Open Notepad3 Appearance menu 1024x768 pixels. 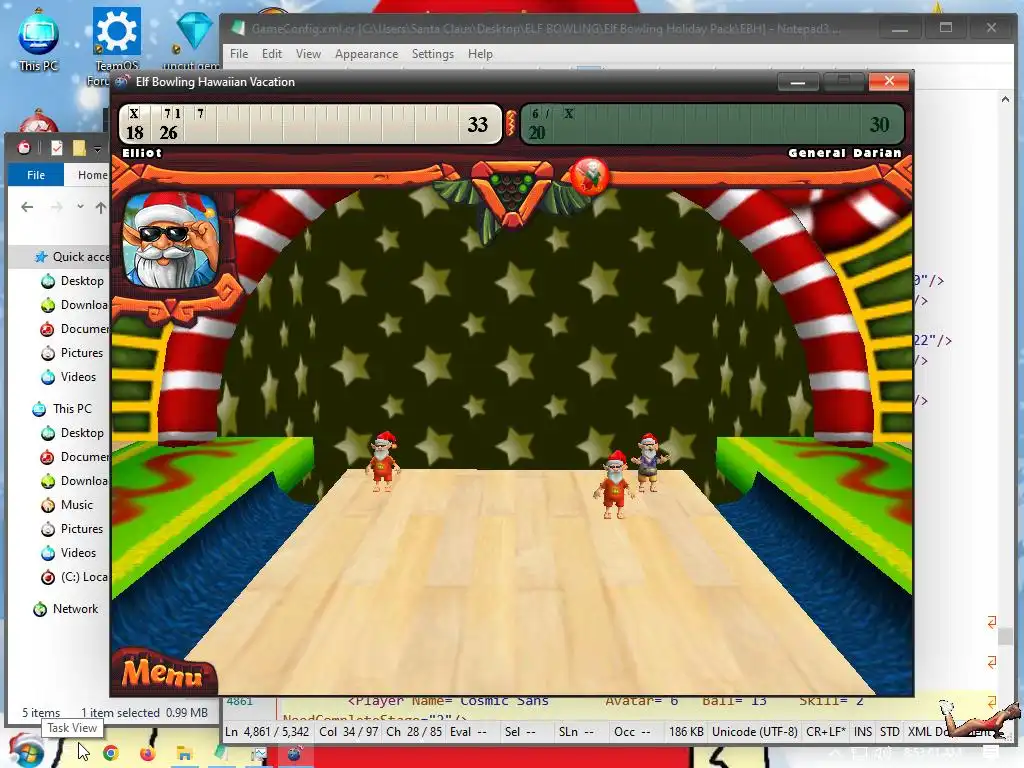(x=366, y=54)
